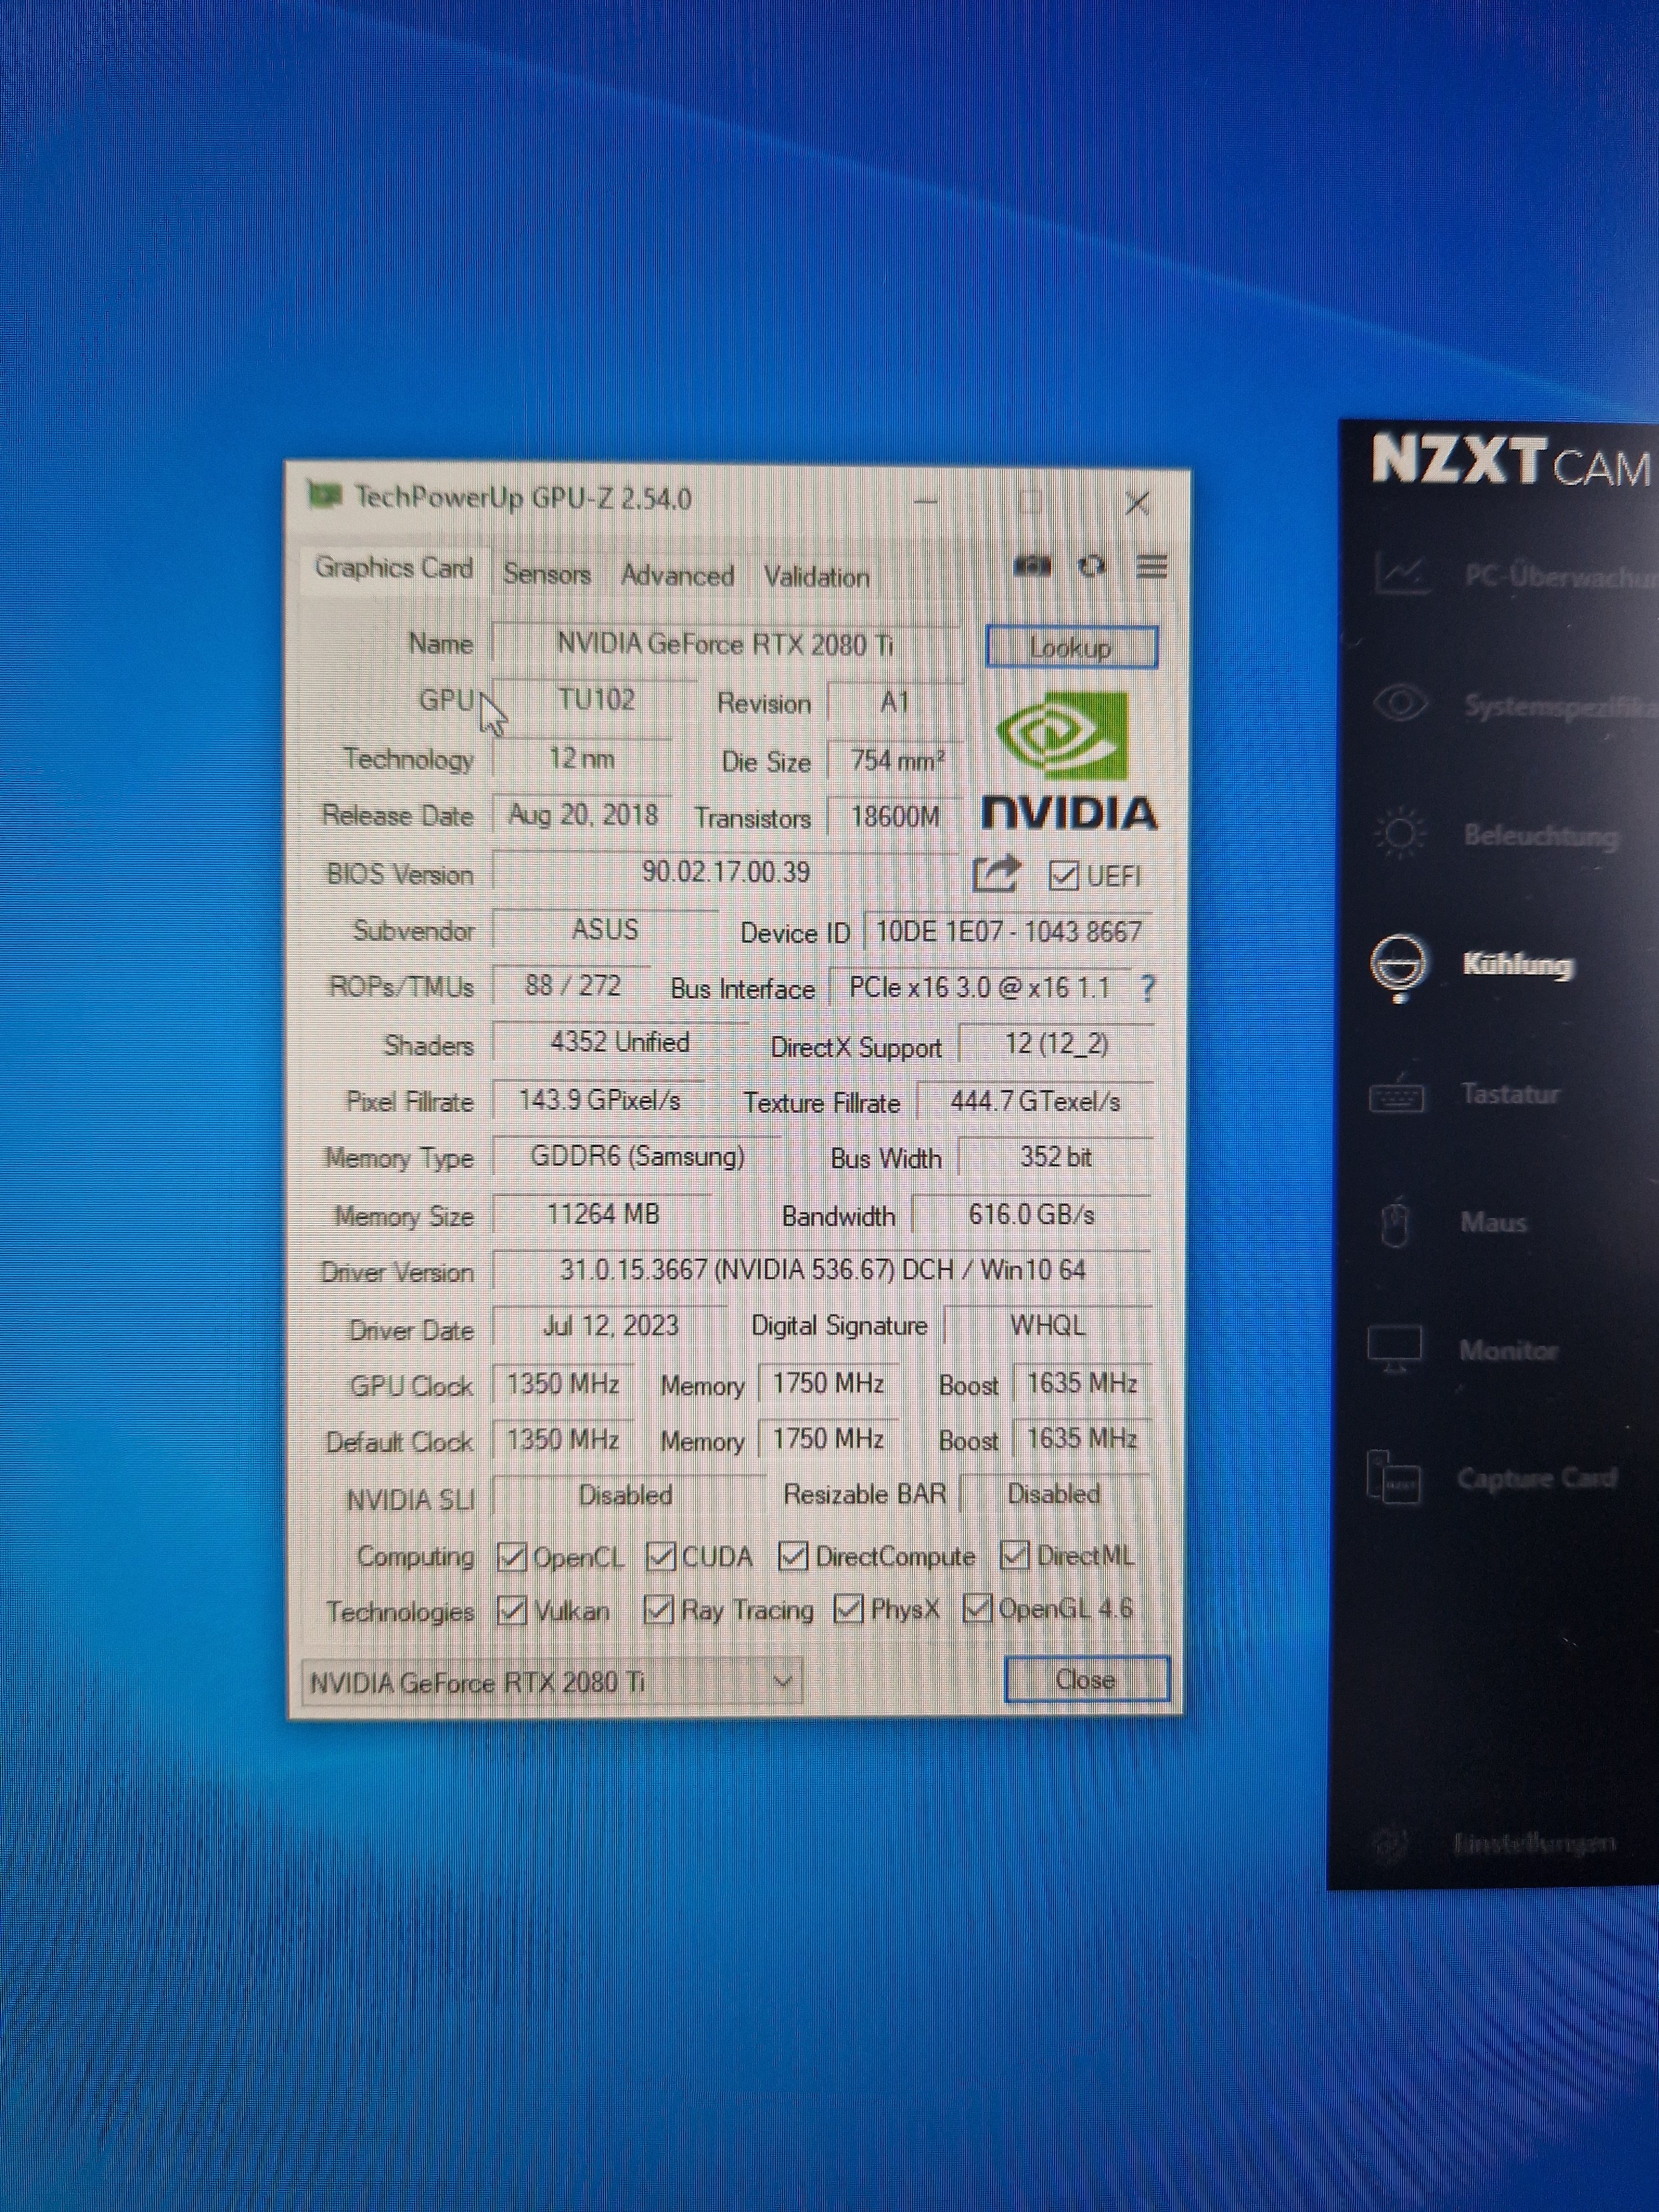Screen dimensions: 1659x2212
Task: Click the GPU-Z refresh icon
Action: (x=1091, y=567)
